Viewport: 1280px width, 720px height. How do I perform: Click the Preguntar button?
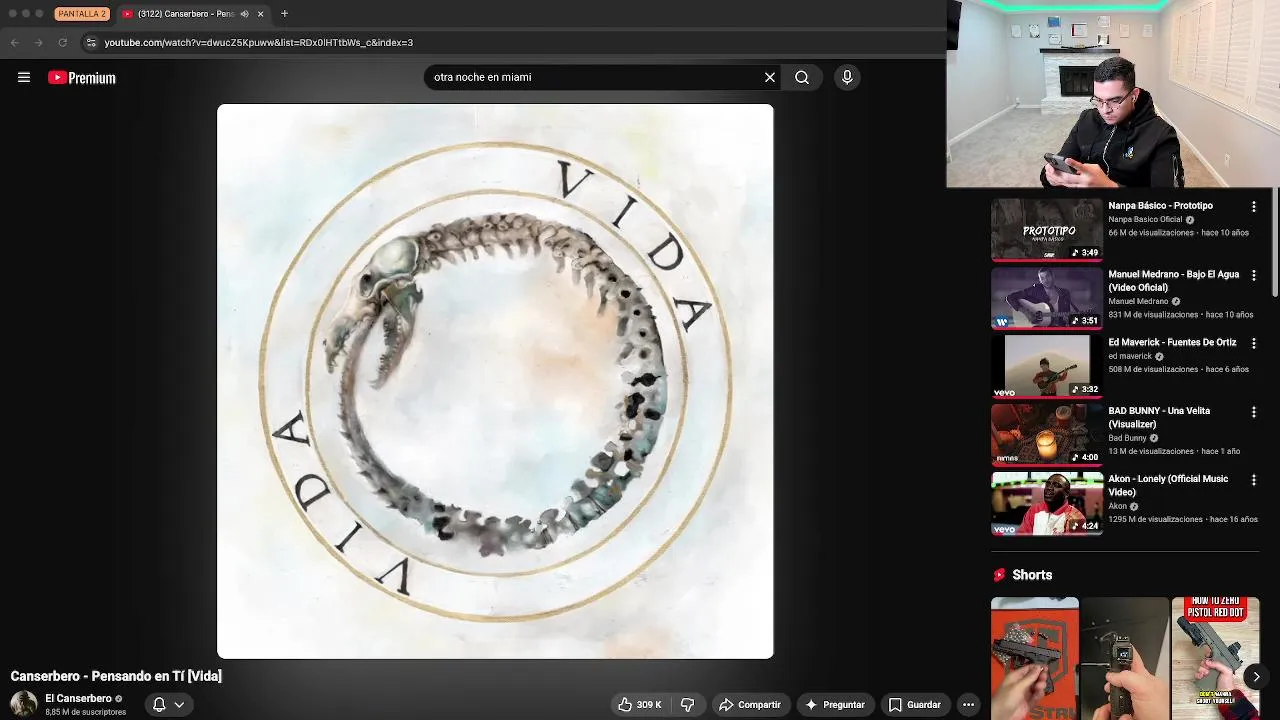click(x=835, y=705)
